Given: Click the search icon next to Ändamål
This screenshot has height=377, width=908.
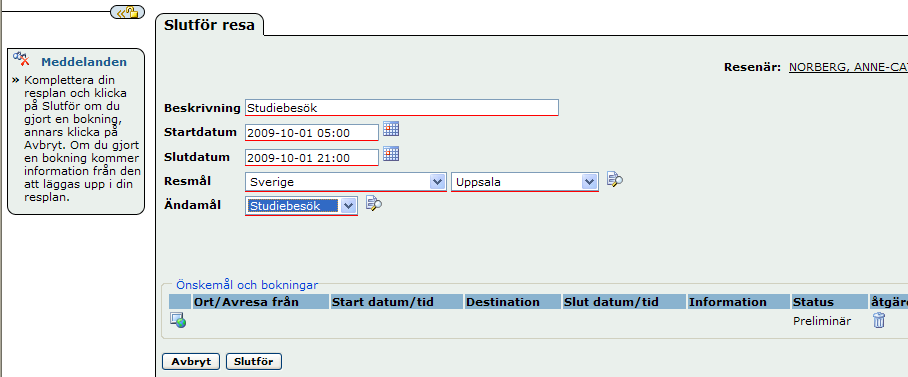Looking at the screenshot, I should [x=374, y=203].
